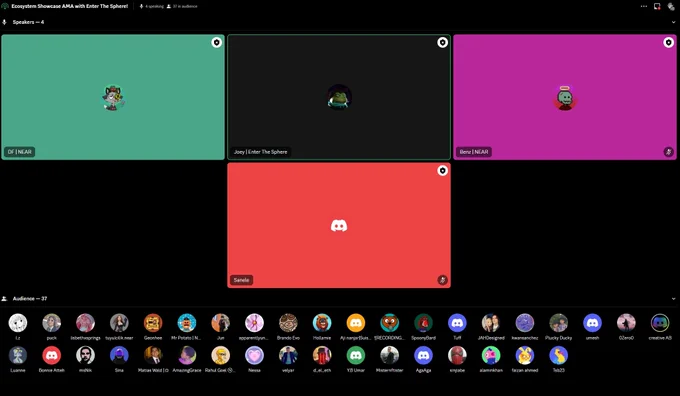Open Luanne's audience avatar
Screen dimensions: 680x396
click(x=18, y=355)
